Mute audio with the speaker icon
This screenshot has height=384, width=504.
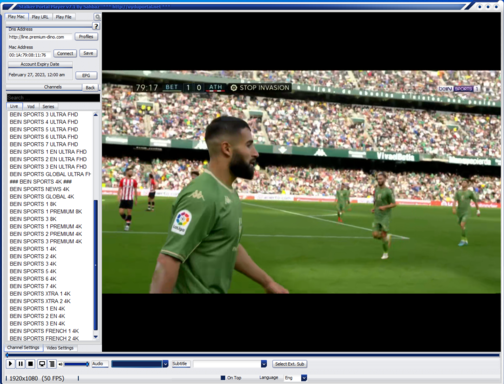(60, 364)
